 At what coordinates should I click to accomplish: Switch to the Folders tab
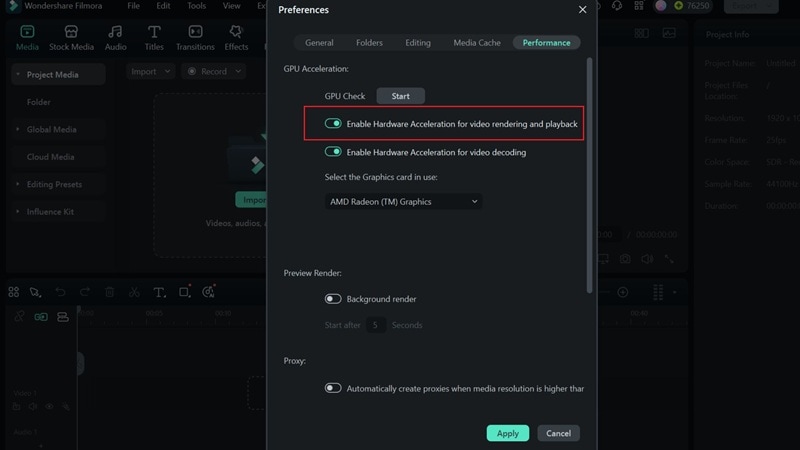click(x=369, y=43)
